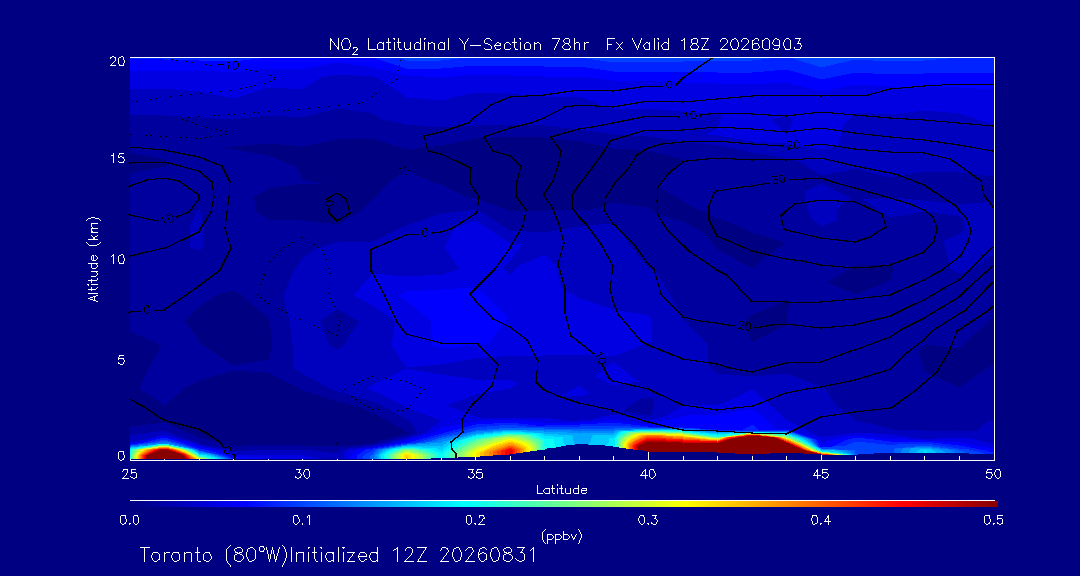1080x576 pixels.
Task: Click the 0.1 label under color bar
Action: click(x=302, y=522)
